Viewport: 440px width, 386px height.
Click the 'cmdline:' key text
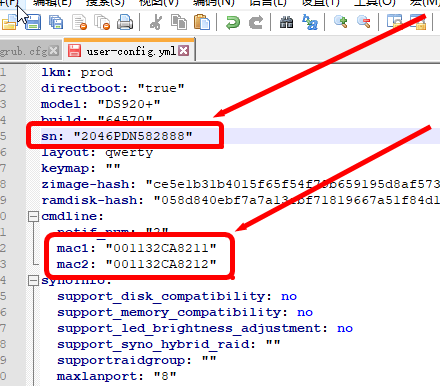[72, 216]
